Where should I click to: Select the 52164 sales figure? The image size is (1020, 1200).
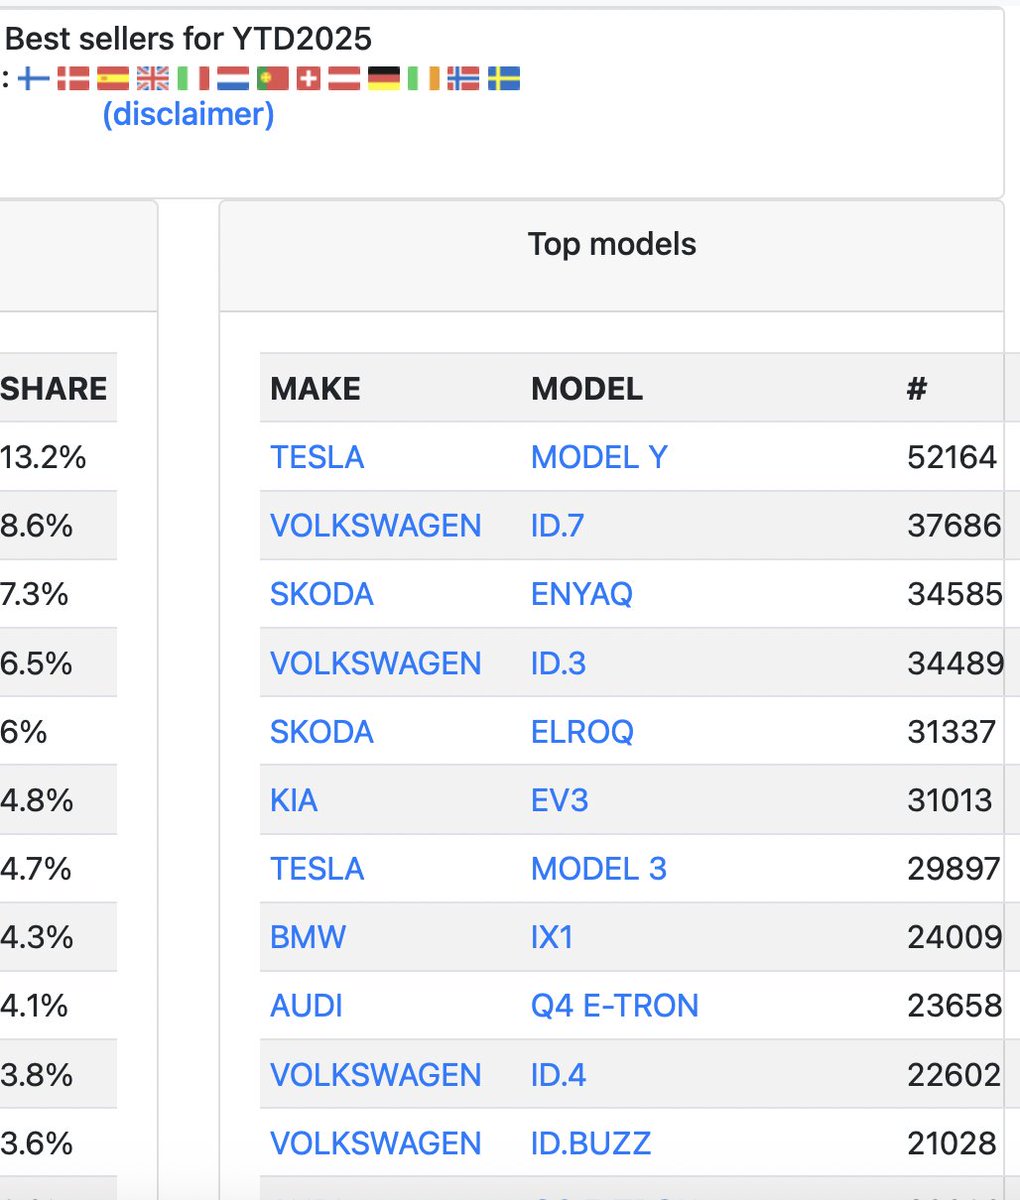(952, 457)
